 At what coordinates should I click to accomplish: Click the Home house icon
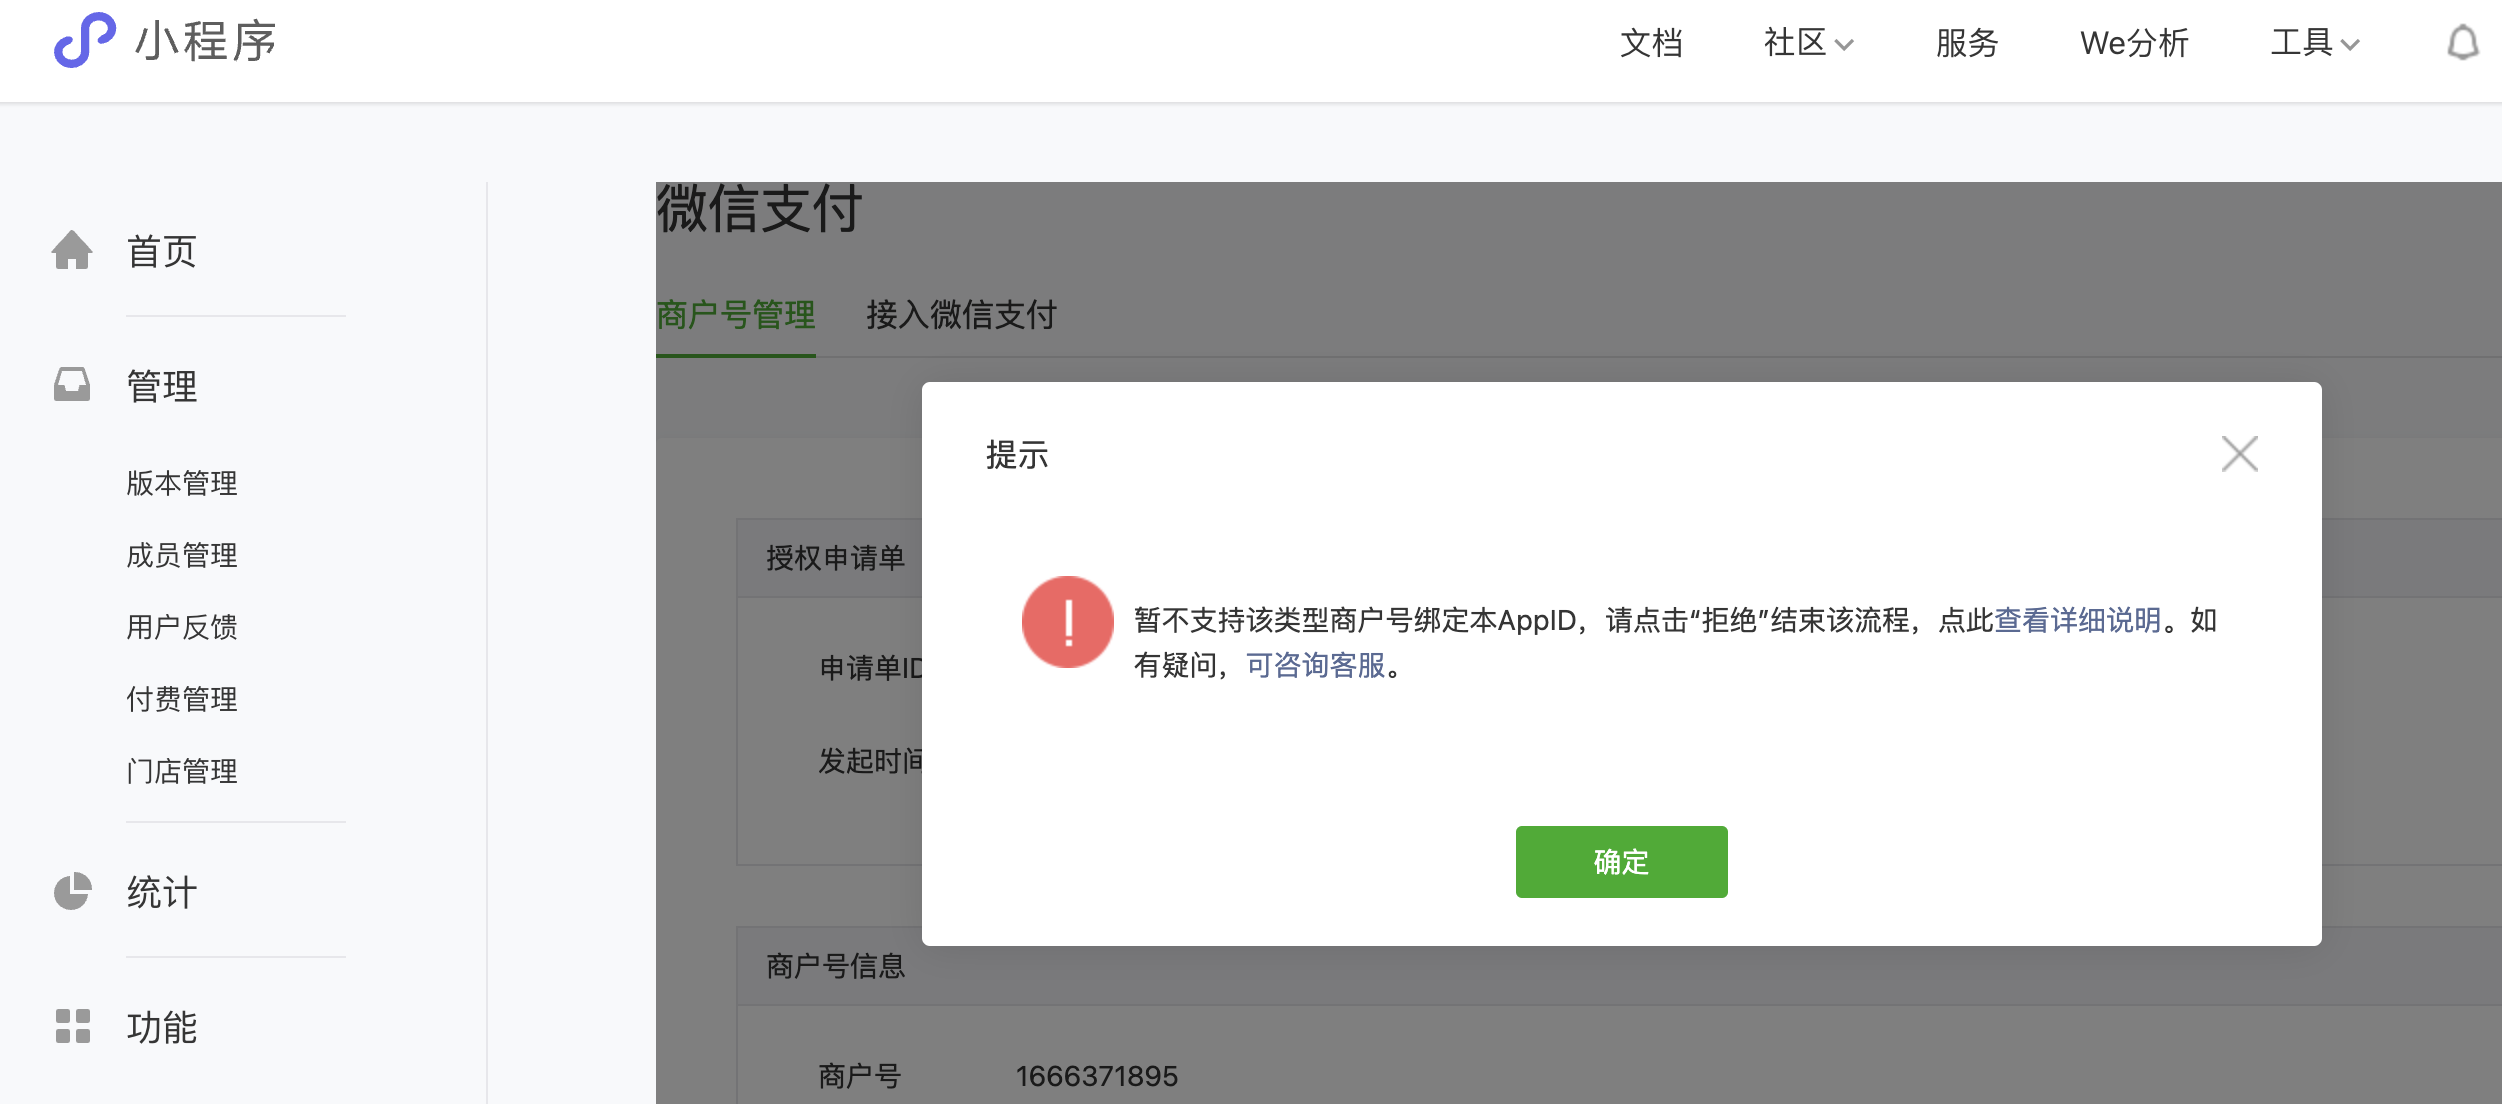point(72,250)
